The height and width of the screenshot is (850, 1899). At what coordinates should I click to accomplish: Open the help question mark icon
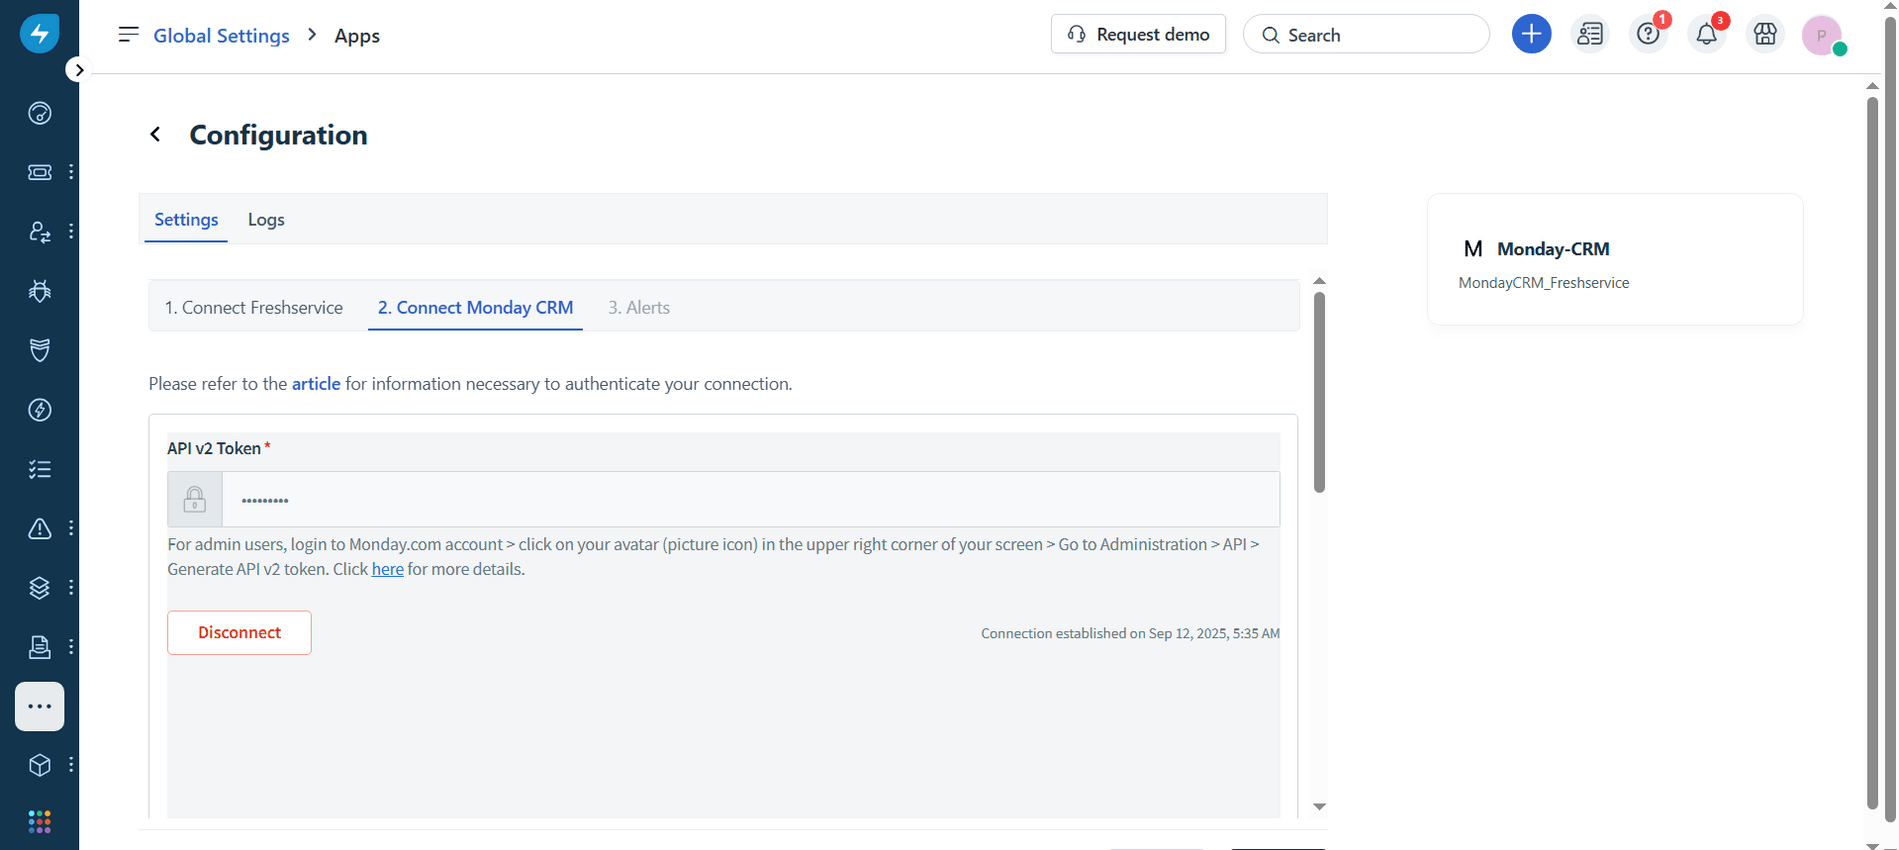tap(1648, 34)
